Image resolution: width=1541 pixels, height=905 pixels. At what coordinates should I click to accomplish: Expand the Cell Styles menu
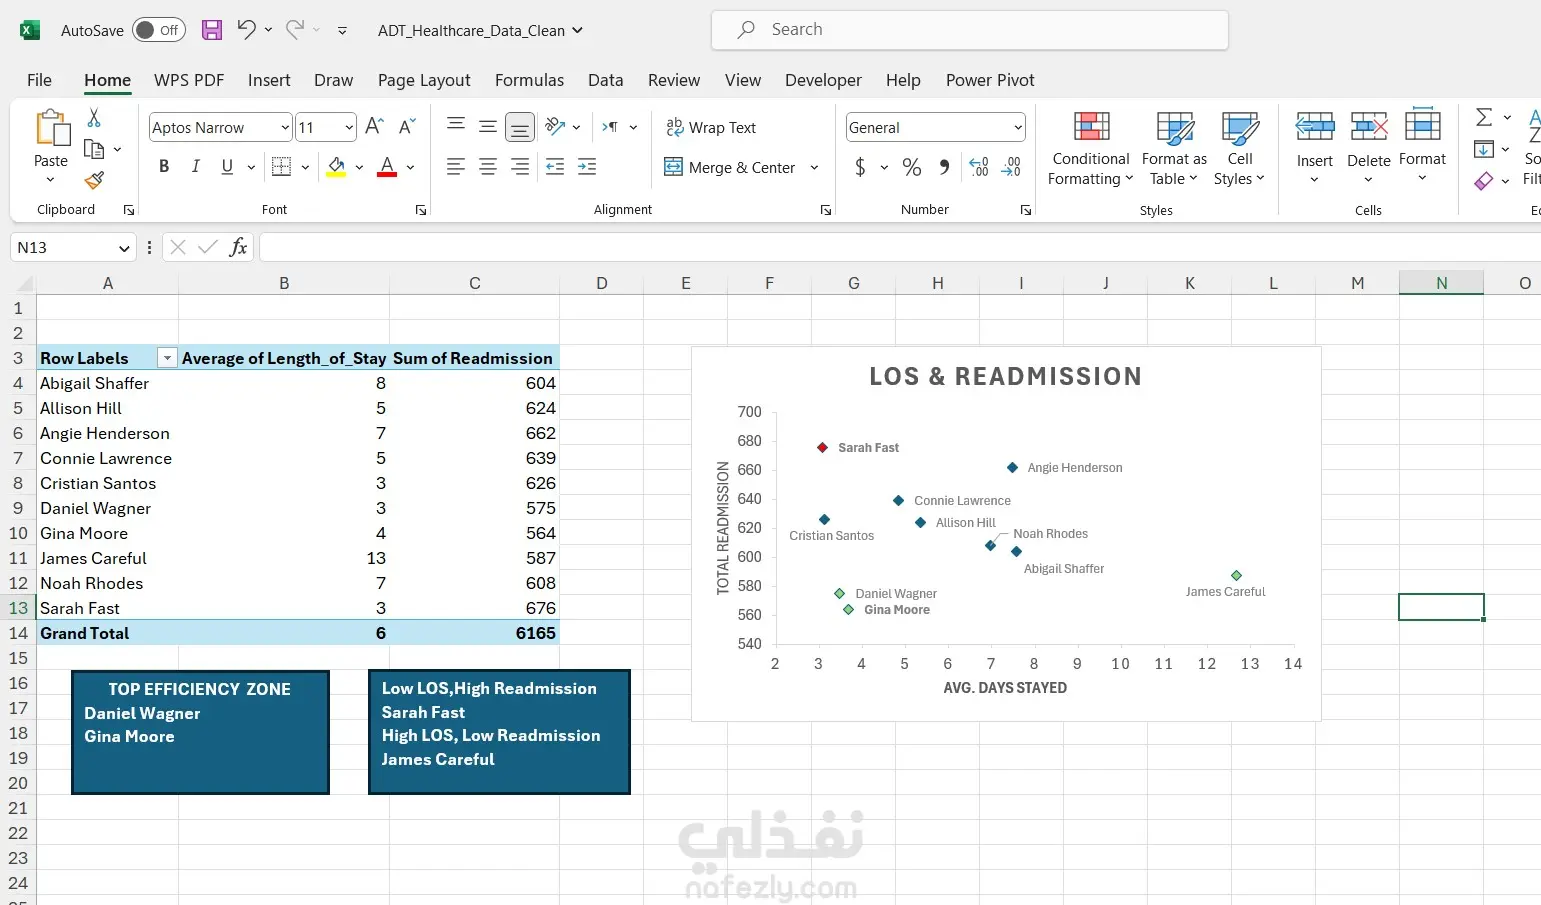coord(1240,149)
